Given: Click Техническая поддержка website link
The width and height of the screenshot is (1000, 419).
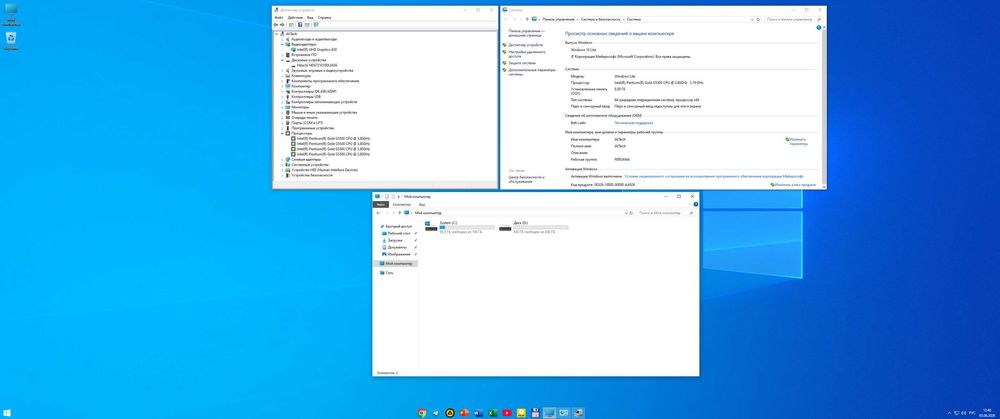Looking at the screenshot, I should click(633, 122).
